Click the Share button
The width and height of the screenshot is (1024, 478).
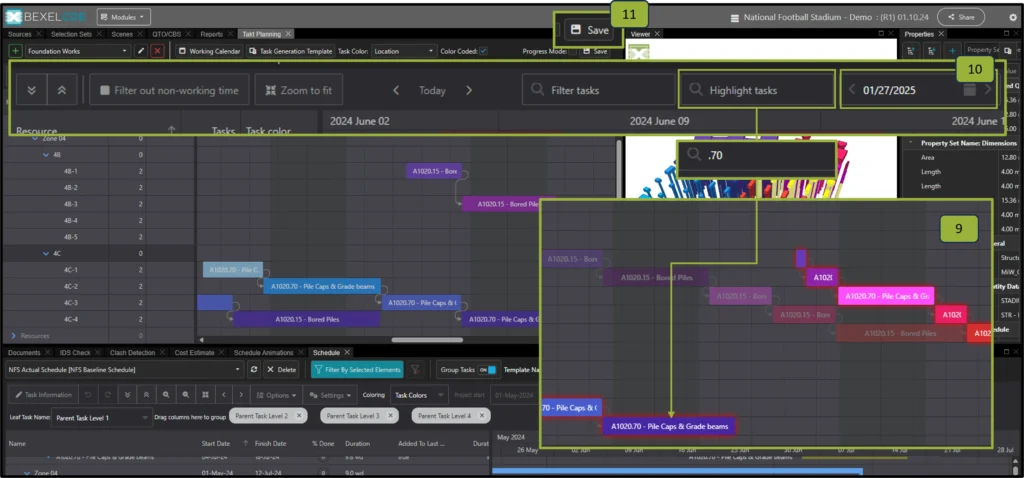click(x=961, y=17)
